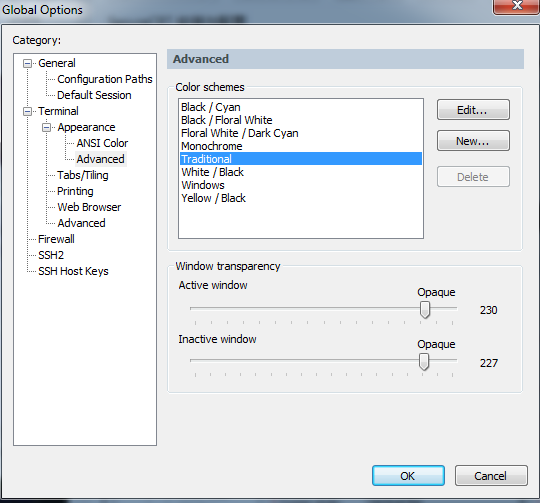The width and height of the screenshot is (540, 503).
Task: Choose the Black / Cyan color scheme
Action: point(301,107)
